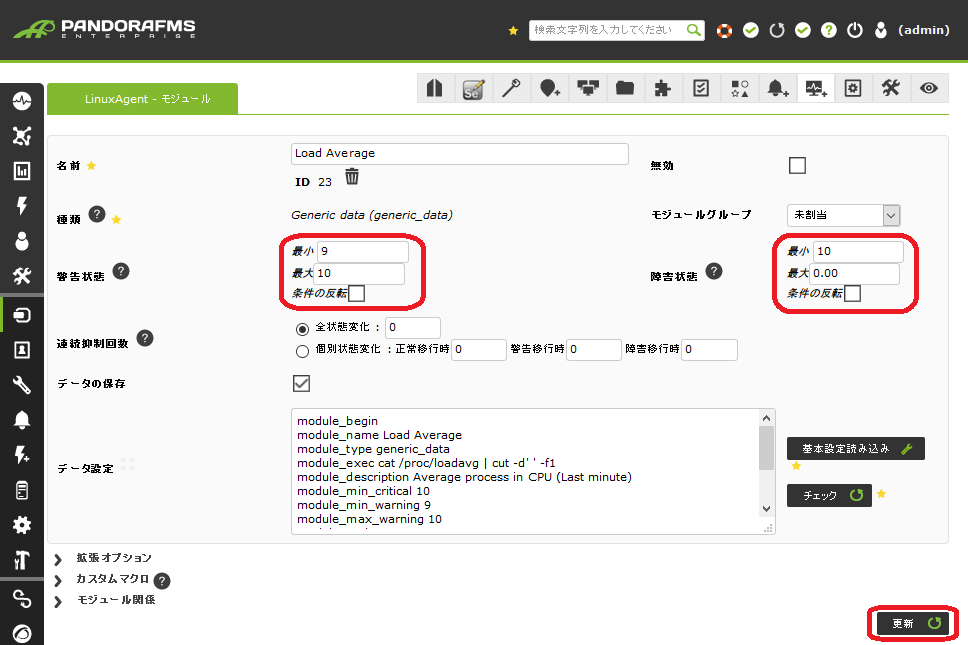Click the 名前 field containing Load Average
Viewport: 968px width, 645px height.
460,154
